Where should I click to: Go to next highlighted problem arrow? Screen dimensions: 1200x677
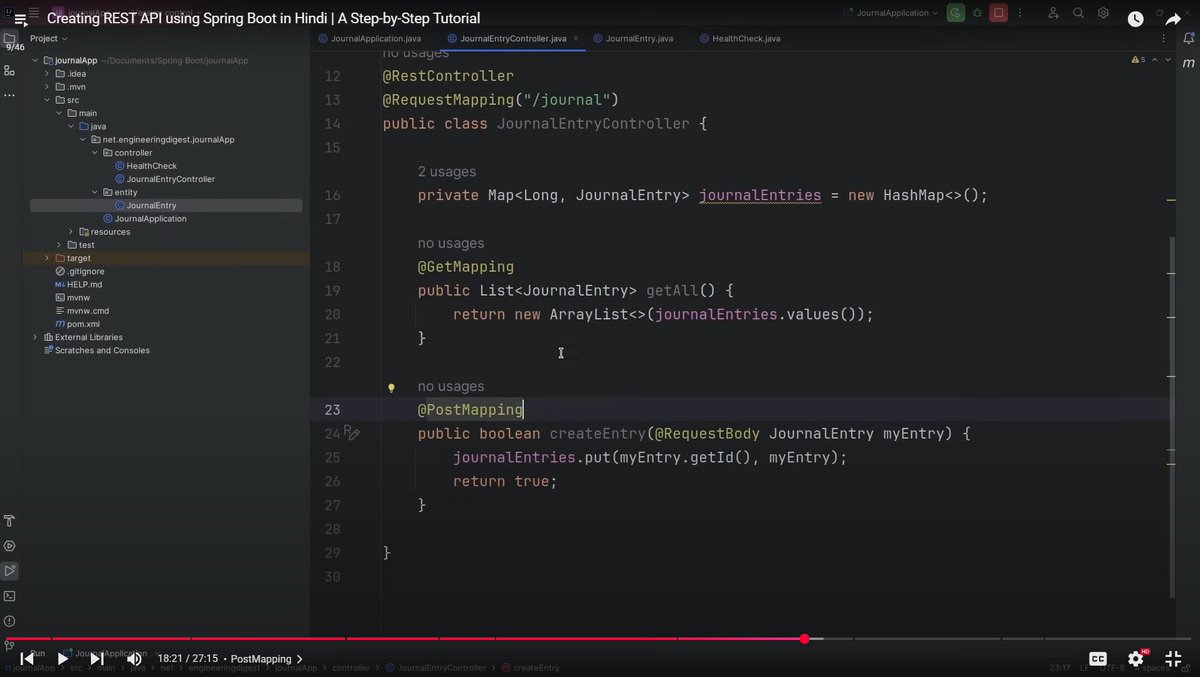pyautogui.click(x=1167, y=60)
